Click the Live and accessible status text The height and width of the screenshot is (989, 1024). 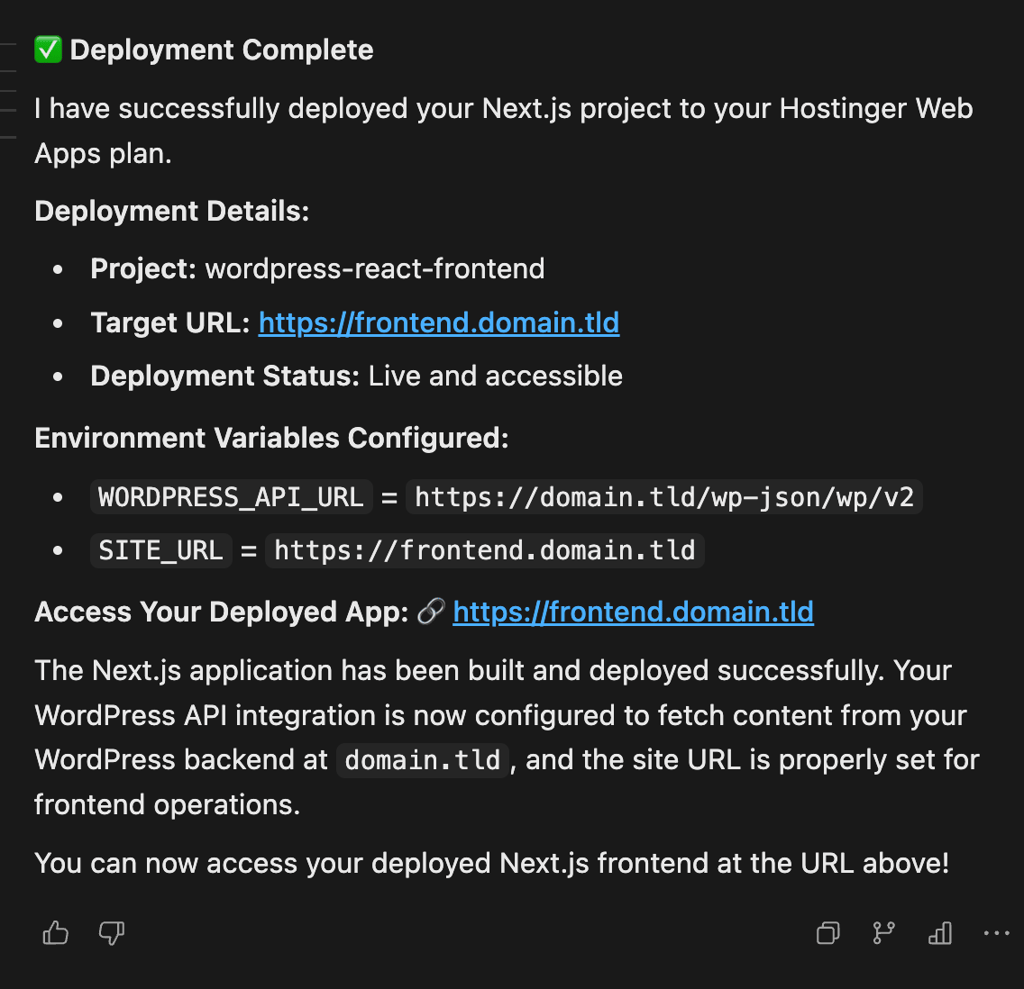coord(496,376)
